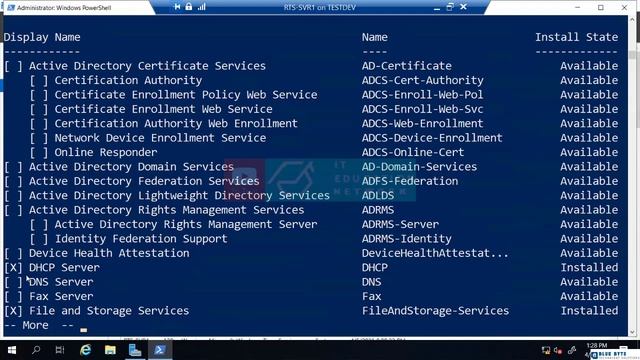Click 'Installed' state in File and Storage row
Image resolution: width=640 pixels, height=360 pixels.
point(589,311)
